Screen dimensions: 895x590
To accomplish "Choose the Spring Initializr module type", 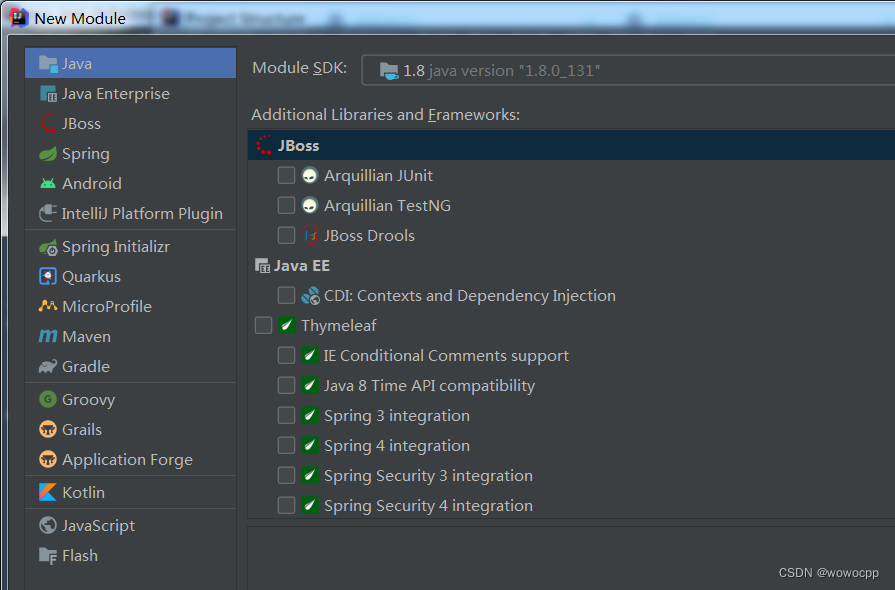I will (x=130, y=247).
